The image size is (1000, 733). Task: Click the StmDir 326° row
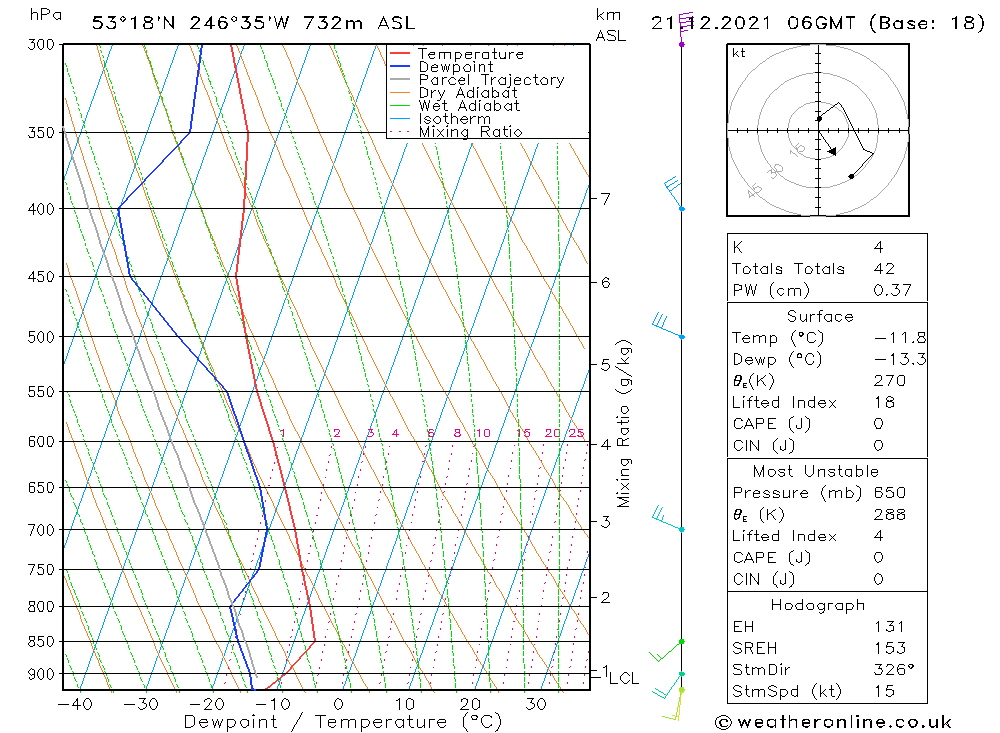(827, 670)
